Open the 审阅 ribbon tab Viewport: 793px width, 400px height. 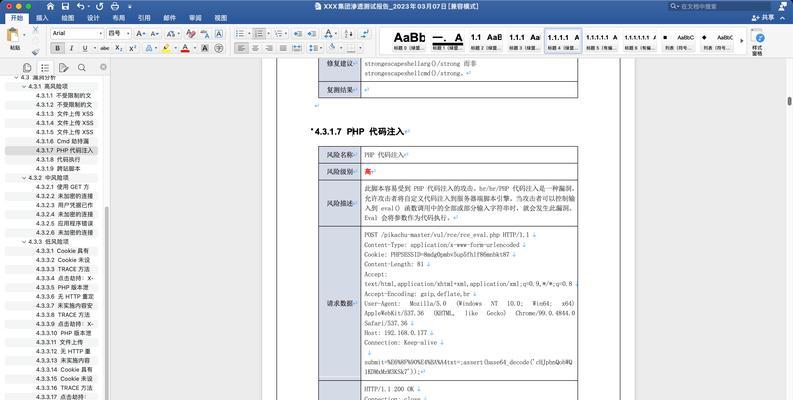pos(195,18)
